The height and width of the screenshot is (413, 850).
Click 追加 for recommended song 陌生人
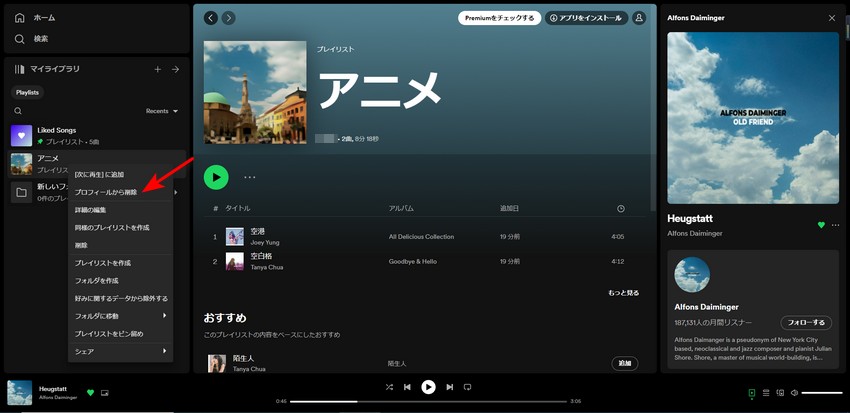coord(624,364)
